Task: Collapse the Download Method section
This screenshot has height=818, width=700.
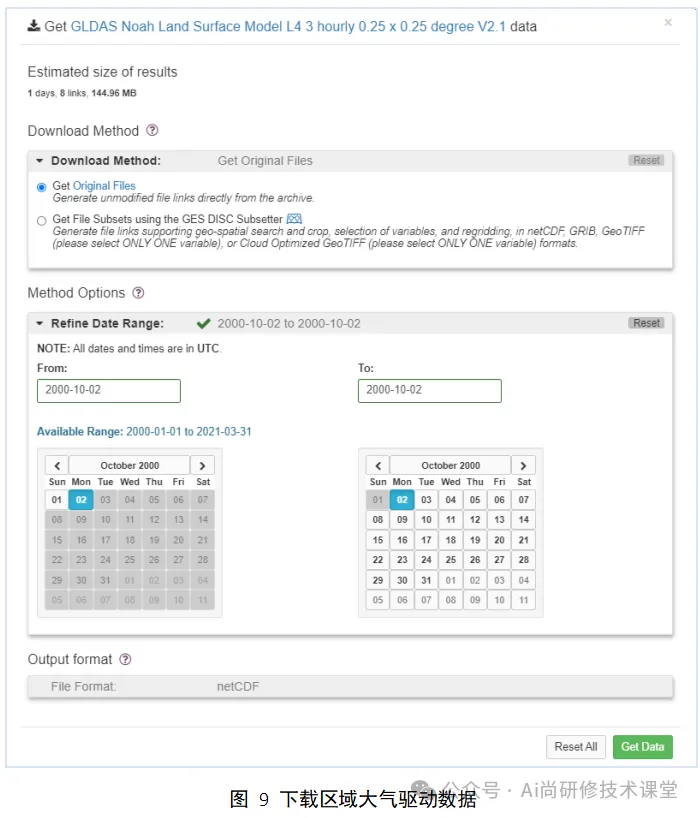Action: coord(40,161)
